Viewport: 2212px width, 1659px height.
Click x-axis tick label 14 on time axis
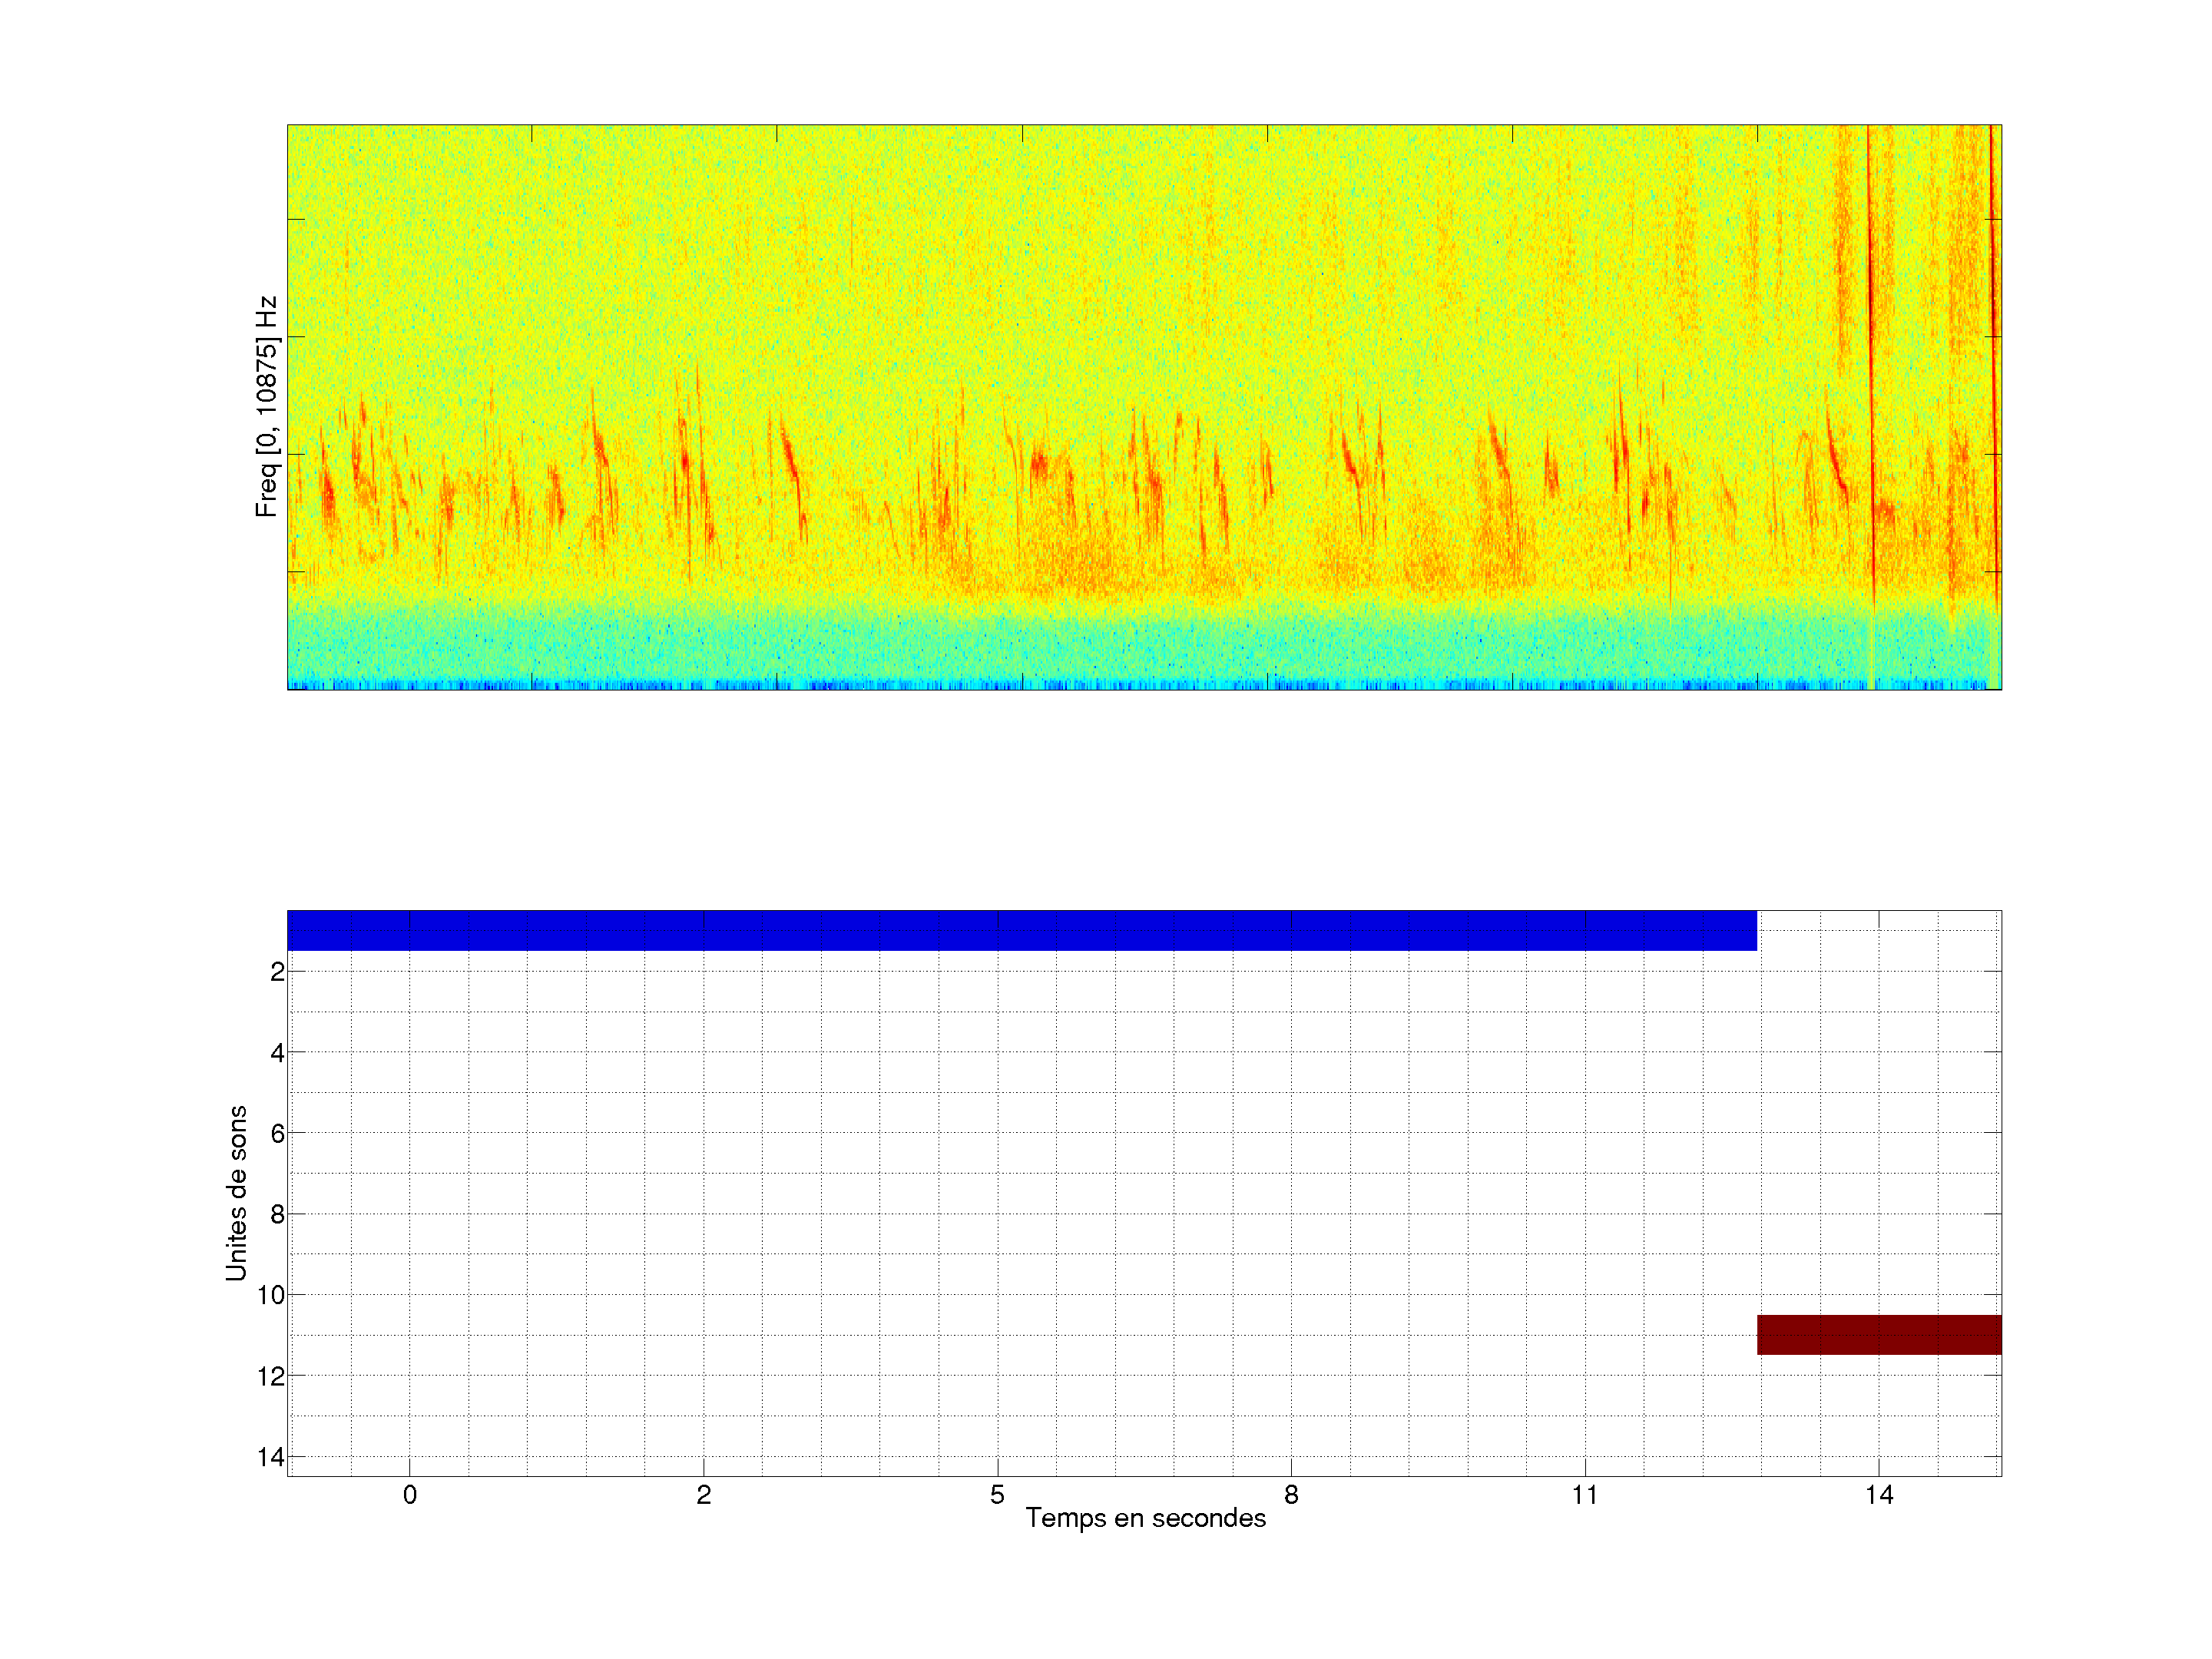point(1879,1495)
